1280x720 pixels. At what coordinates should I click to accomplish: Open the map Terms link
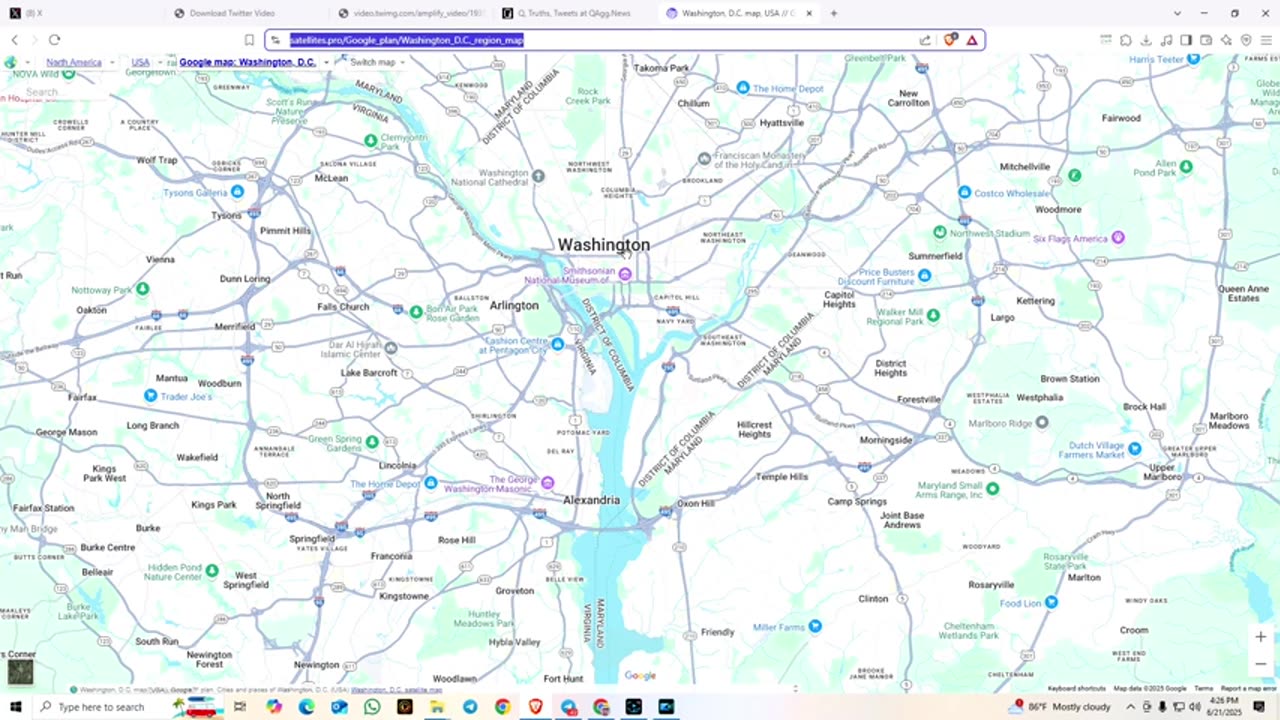[x=1203, y=688]
